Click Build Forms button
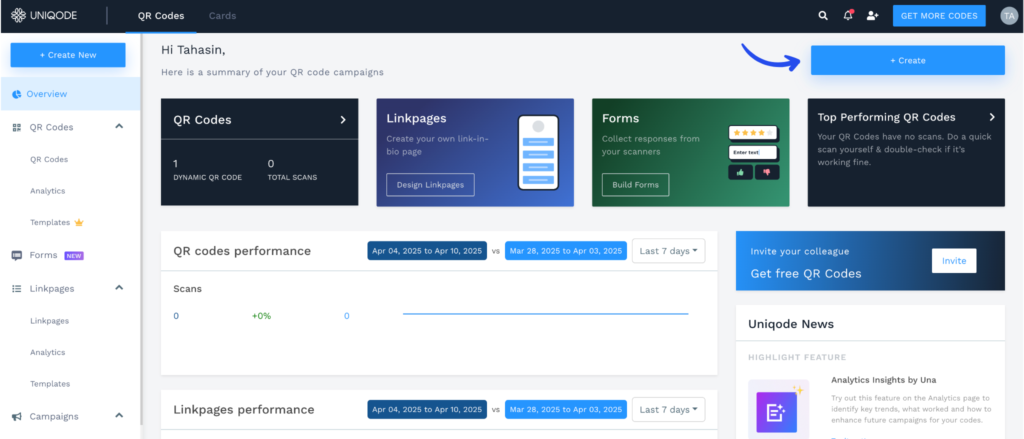 635,185
